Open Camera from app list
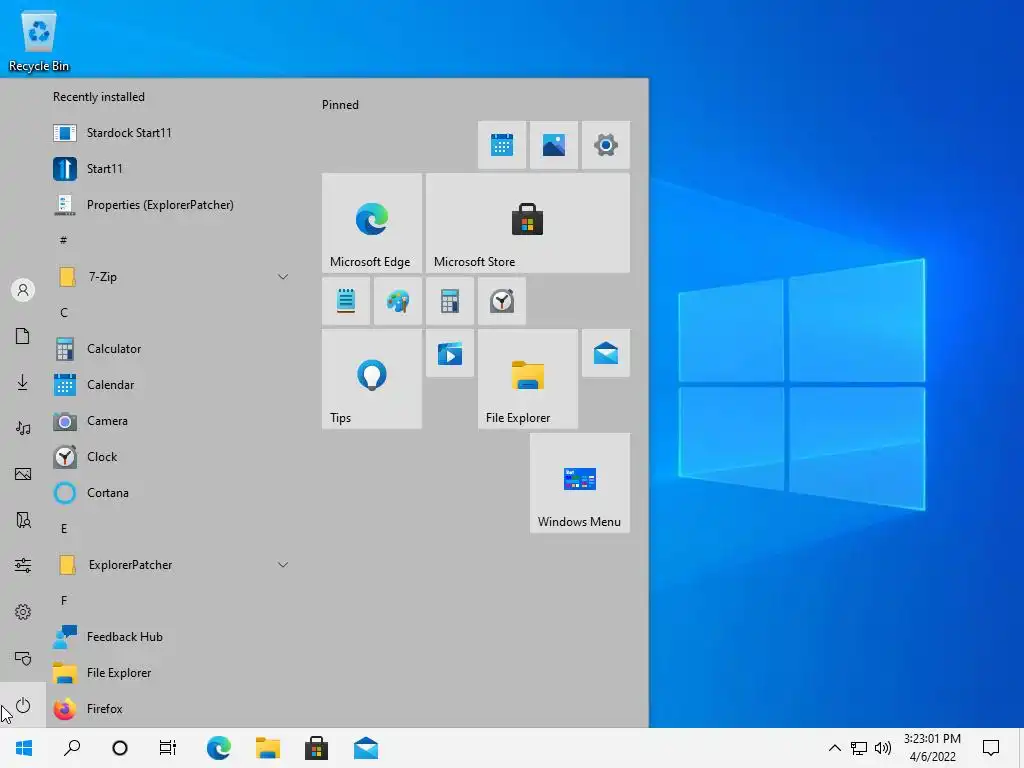Screen dimensions: 1024x768 [x=170, y=421]
